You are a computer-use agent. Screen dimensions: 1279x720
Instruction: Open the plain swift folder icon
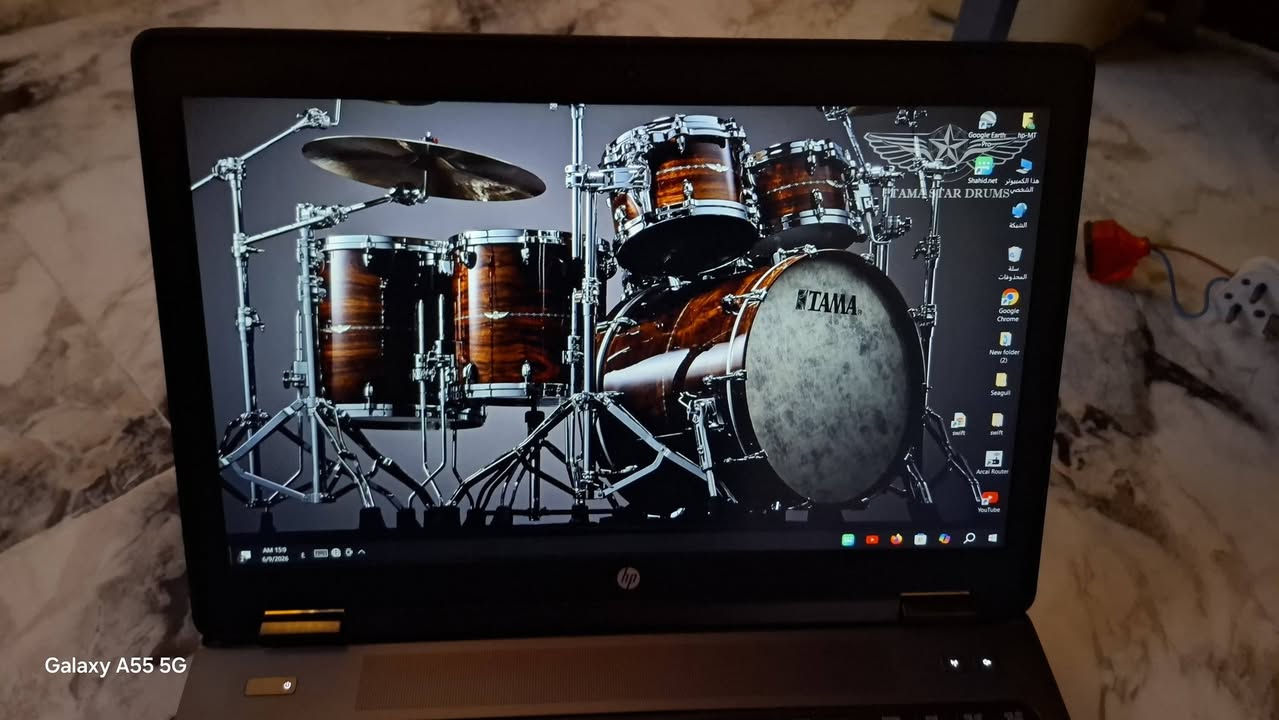(x=997, y=424)
